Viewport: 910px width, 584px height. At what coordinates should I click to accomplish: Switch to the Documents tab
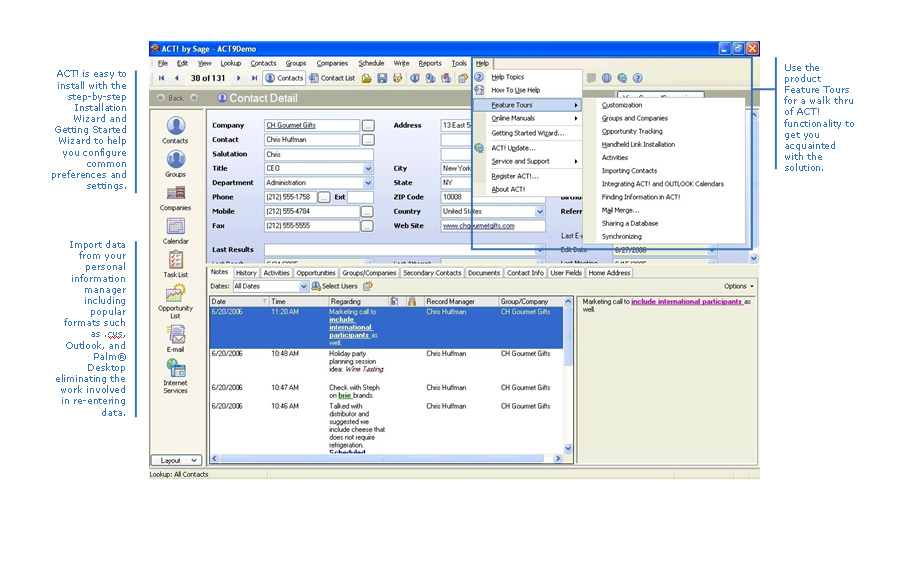484,273
